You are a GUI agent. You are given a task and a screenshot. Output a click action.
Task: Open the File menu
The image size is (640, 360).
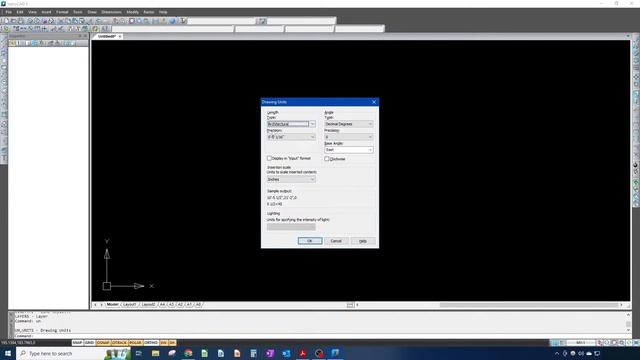9,12
